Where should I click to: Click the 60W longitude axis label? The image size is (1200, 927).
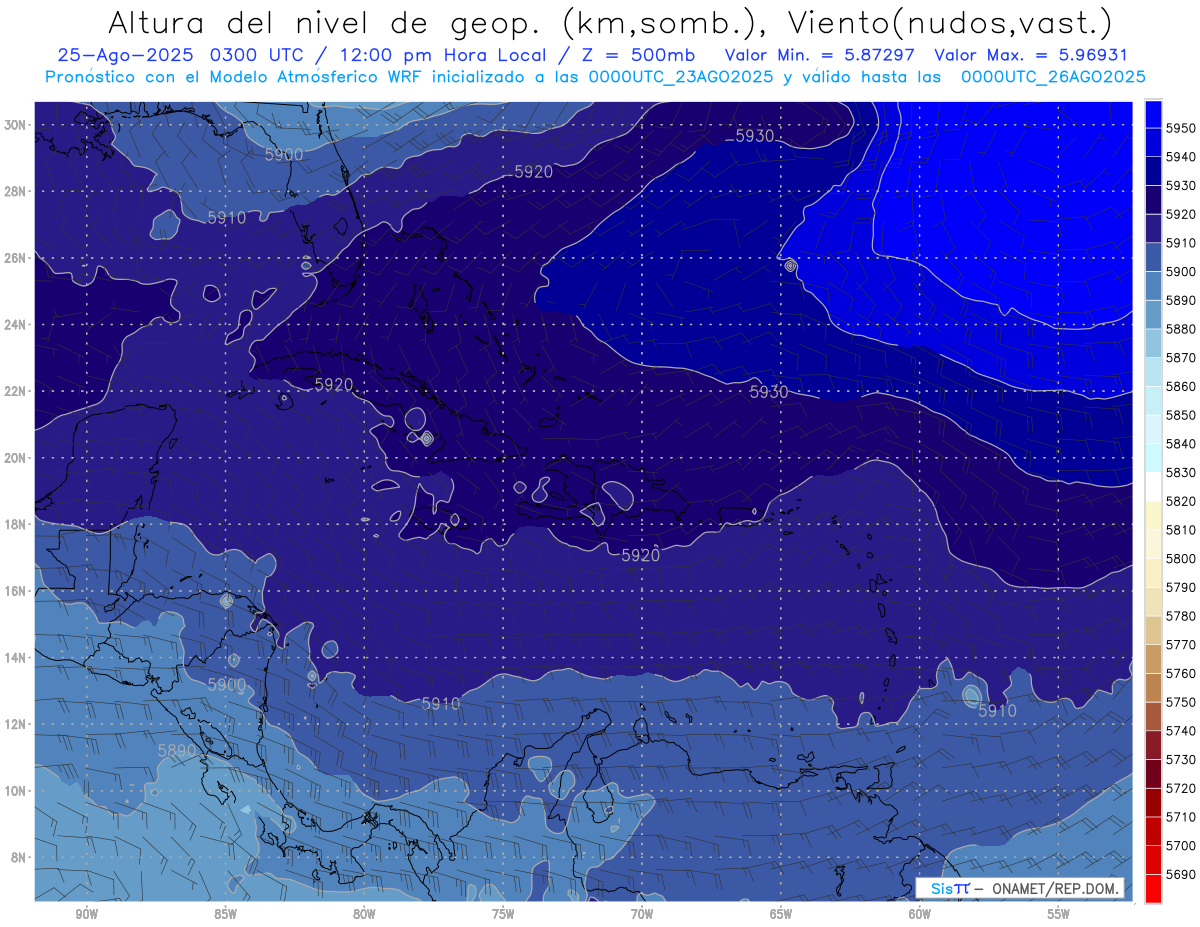(920, 914)
